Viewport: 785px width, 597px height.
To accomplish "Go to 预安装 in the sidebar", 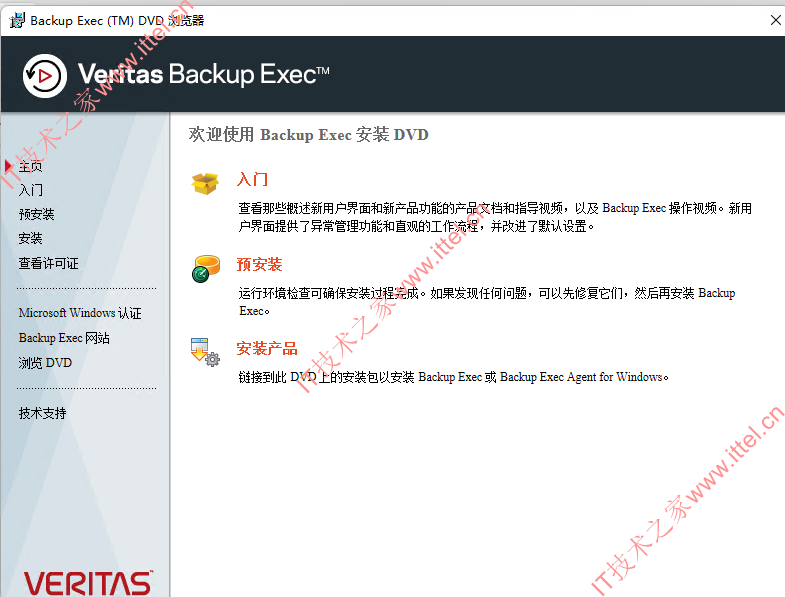I will tap(36, 214).
